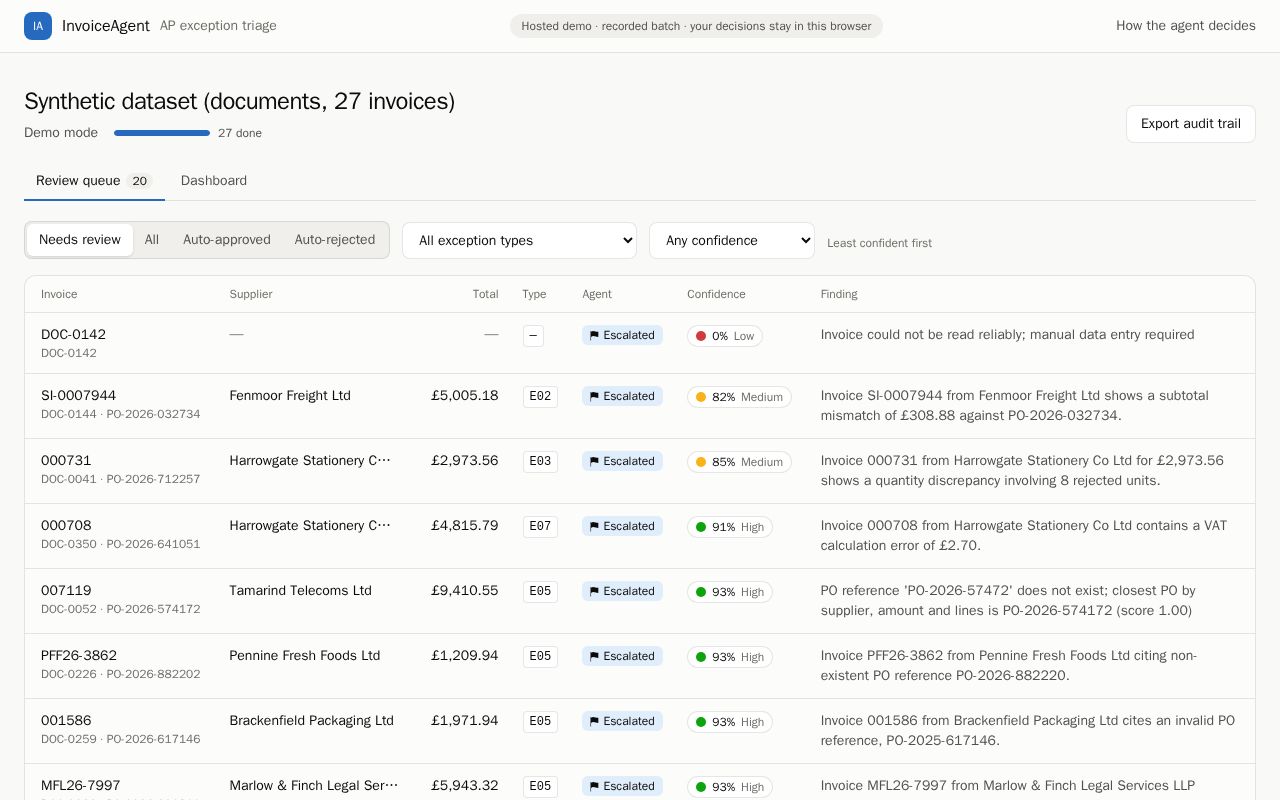Screen dimensions: 1280x800
Task: Click the 27 done progress bar
Action: [162, 133]
